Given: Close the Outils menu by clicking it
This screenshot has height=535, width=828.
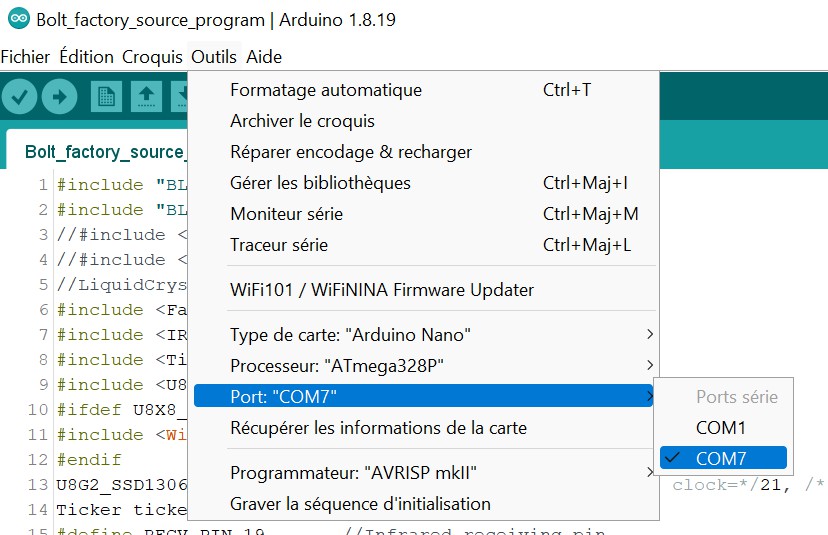Looking at the screenshot, I should tap(214, 57).
